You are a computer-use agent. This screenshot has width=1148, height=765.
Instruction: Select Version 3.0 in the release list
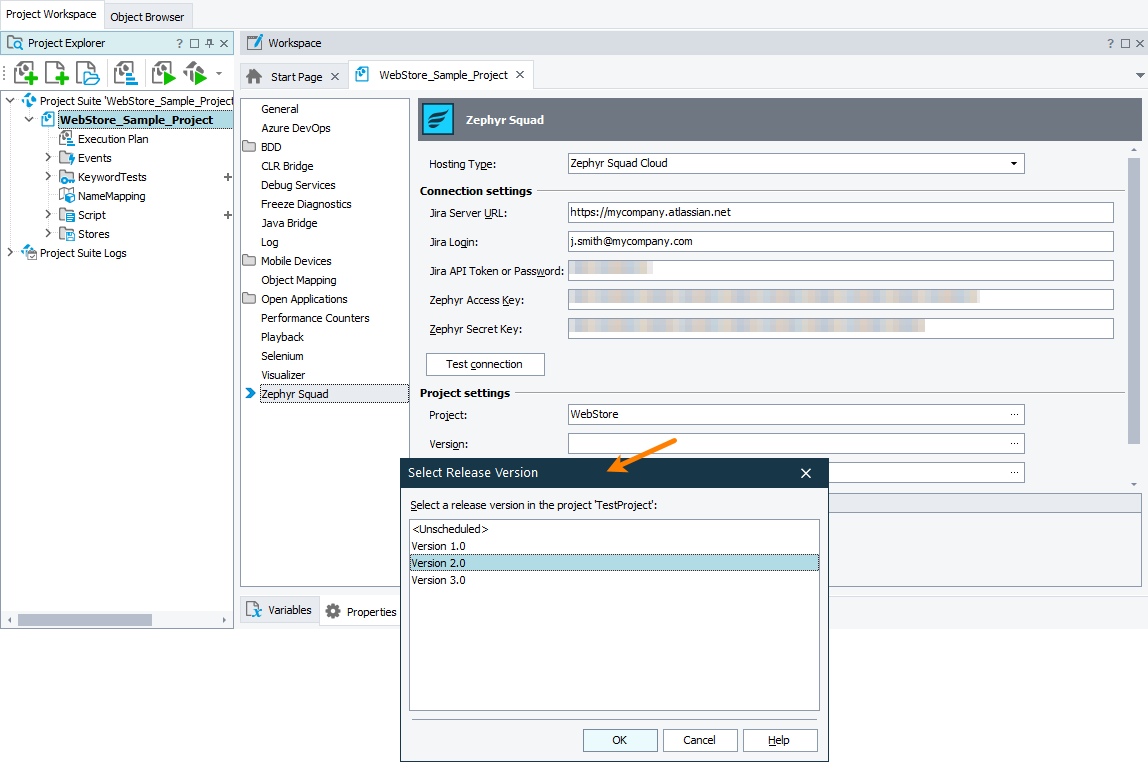tap(438, 579)
